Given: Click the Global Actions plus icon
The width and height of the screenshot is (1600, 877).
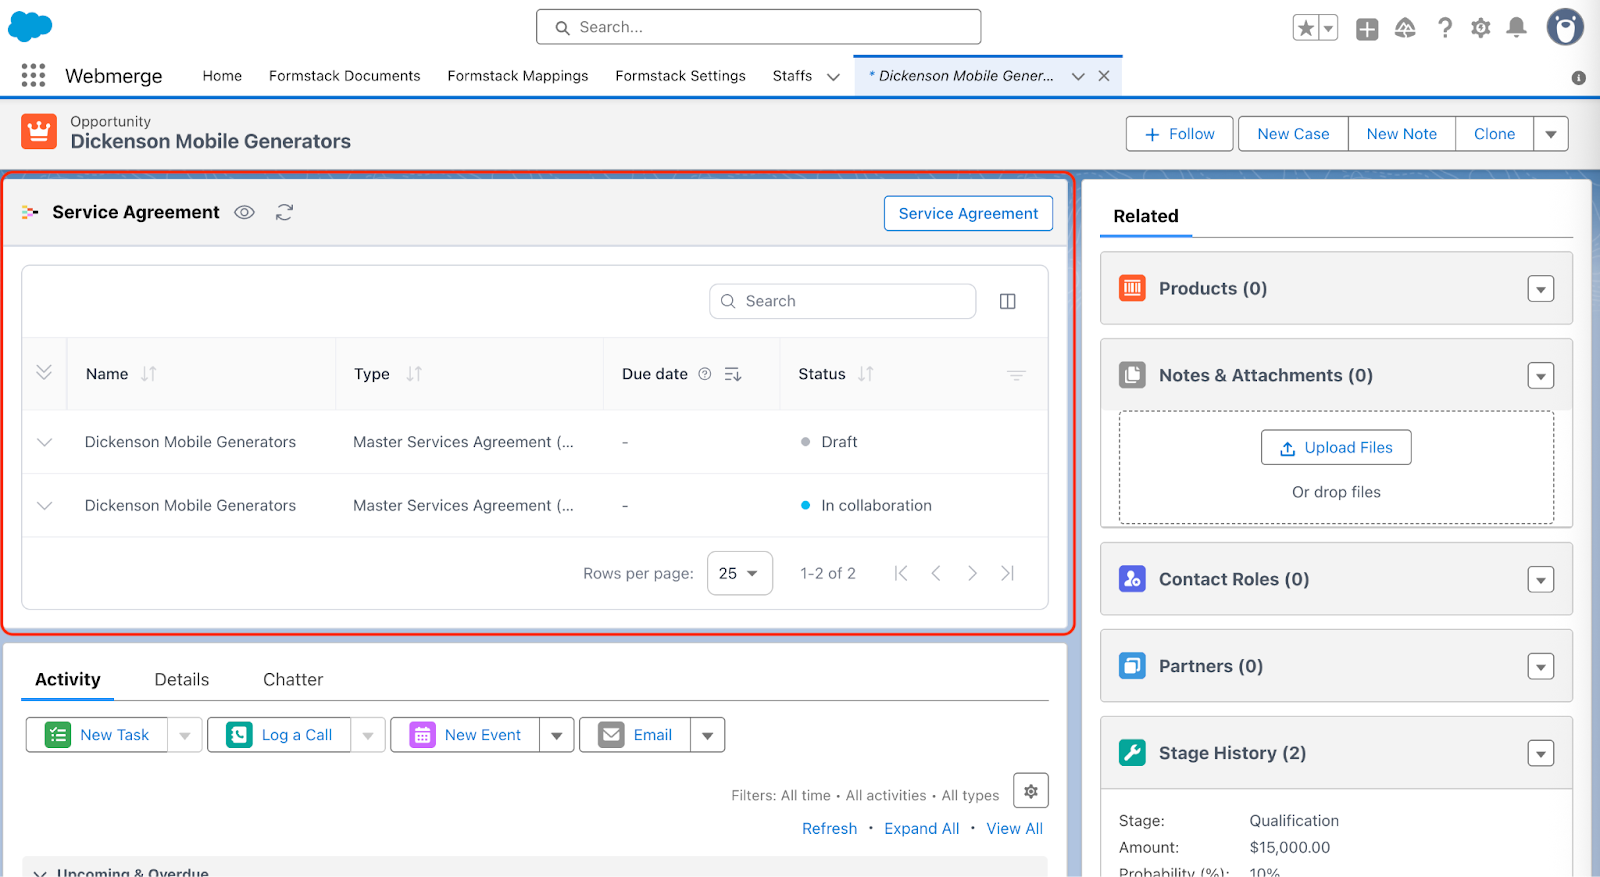Looking at the screenshot, I should point(1366,29).
